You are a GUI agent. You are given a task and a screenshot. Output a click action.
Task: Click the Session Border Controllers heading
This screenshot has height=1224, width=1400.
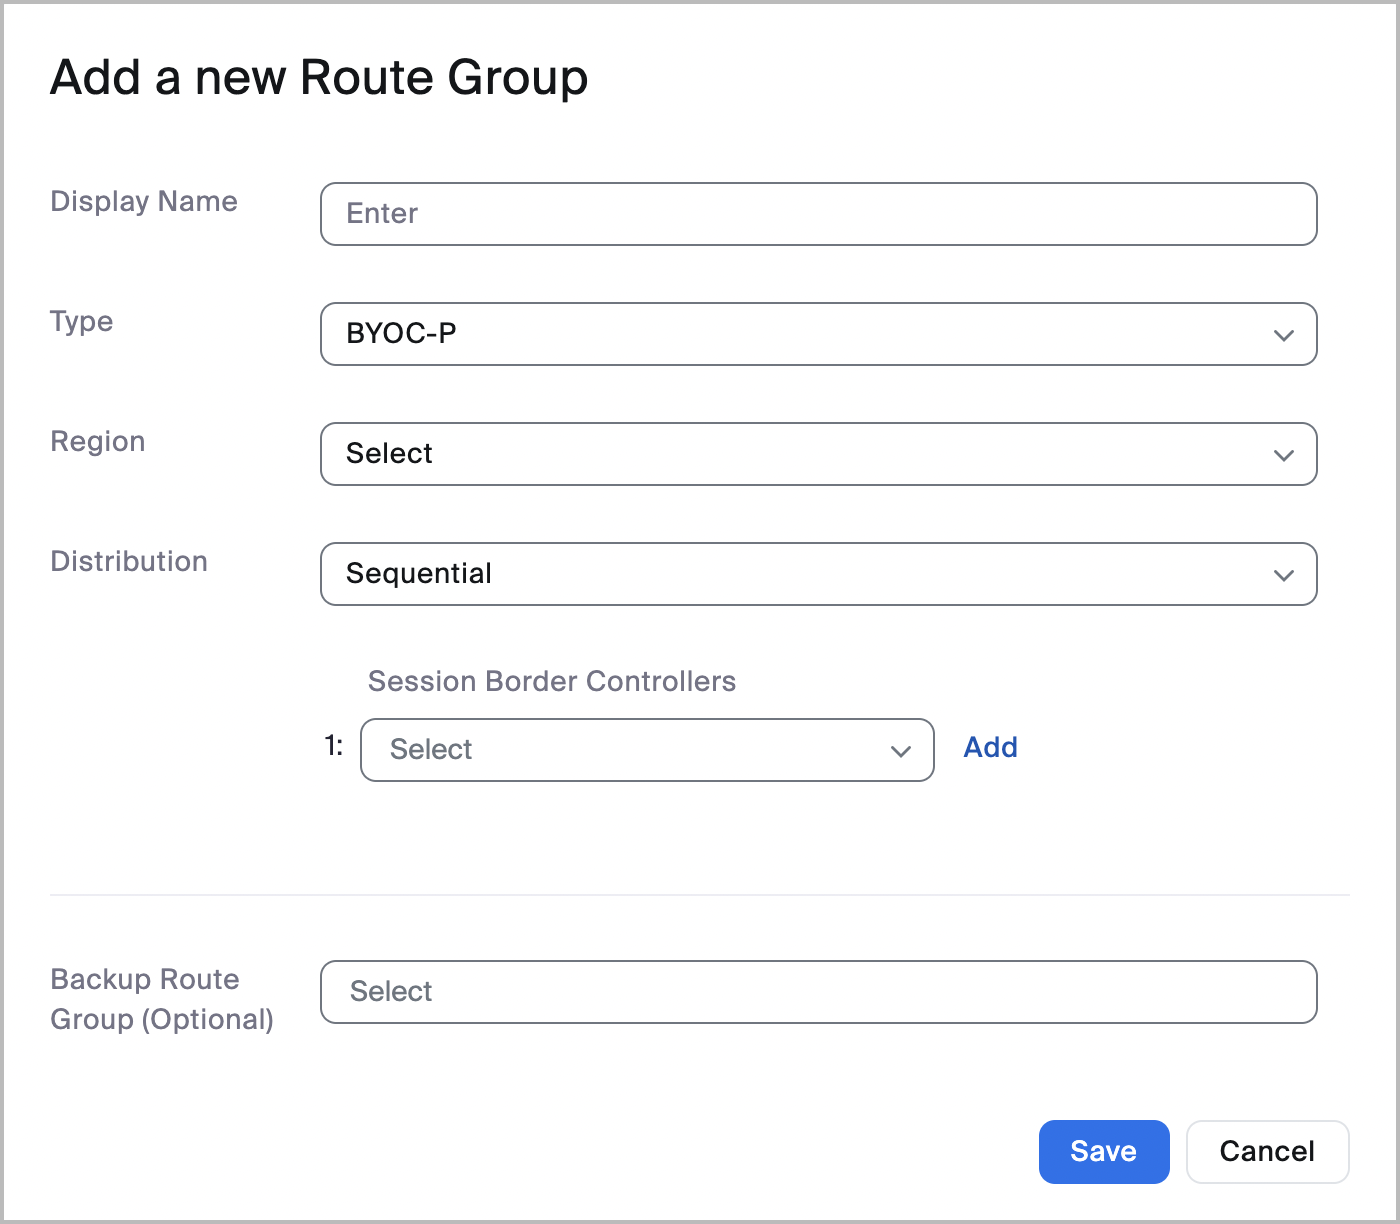[x=552, y=682]
